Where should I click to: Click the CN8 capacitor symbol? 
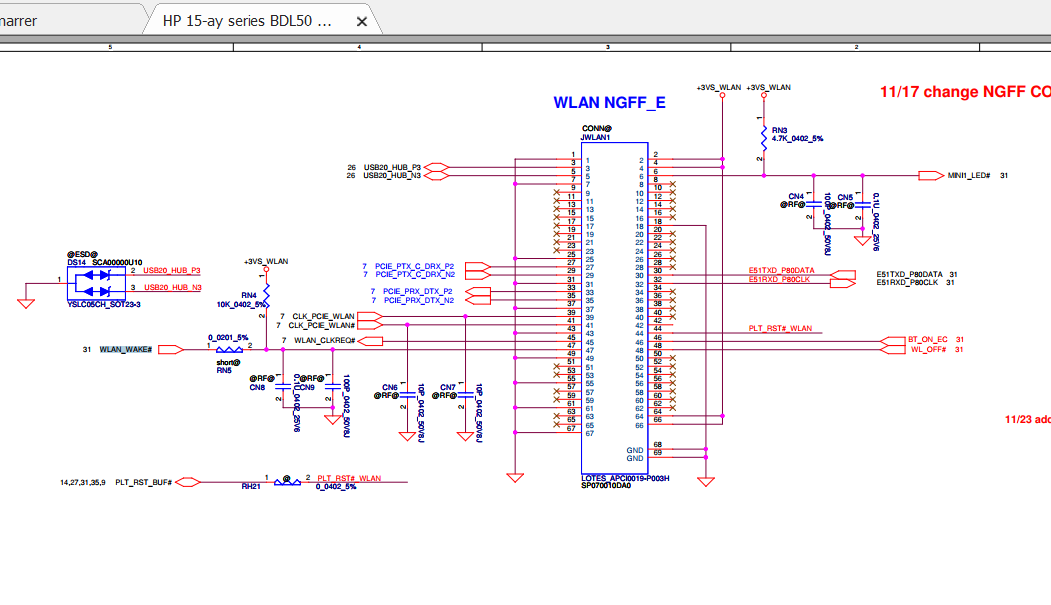[283, 387]
